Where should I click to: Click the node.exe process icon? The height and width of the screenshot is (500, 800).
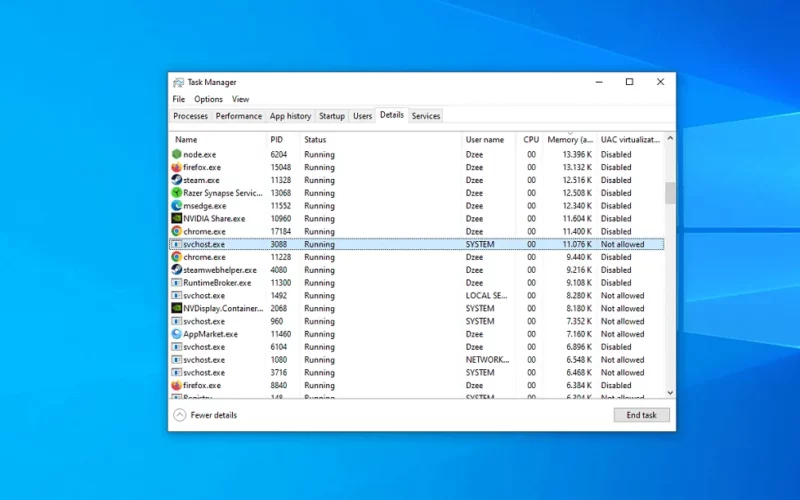tap(177, 154)
